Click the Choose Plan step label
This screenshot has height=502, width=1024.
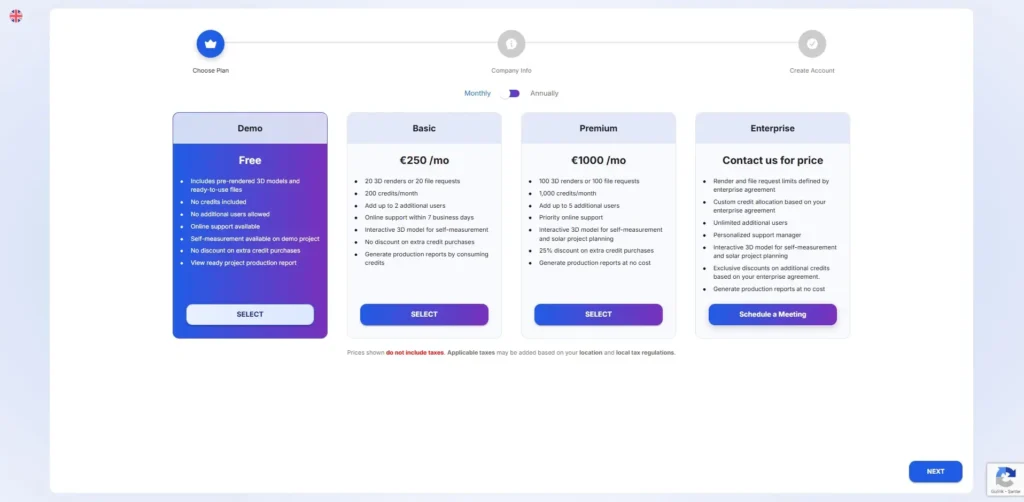tap(210, 70)
